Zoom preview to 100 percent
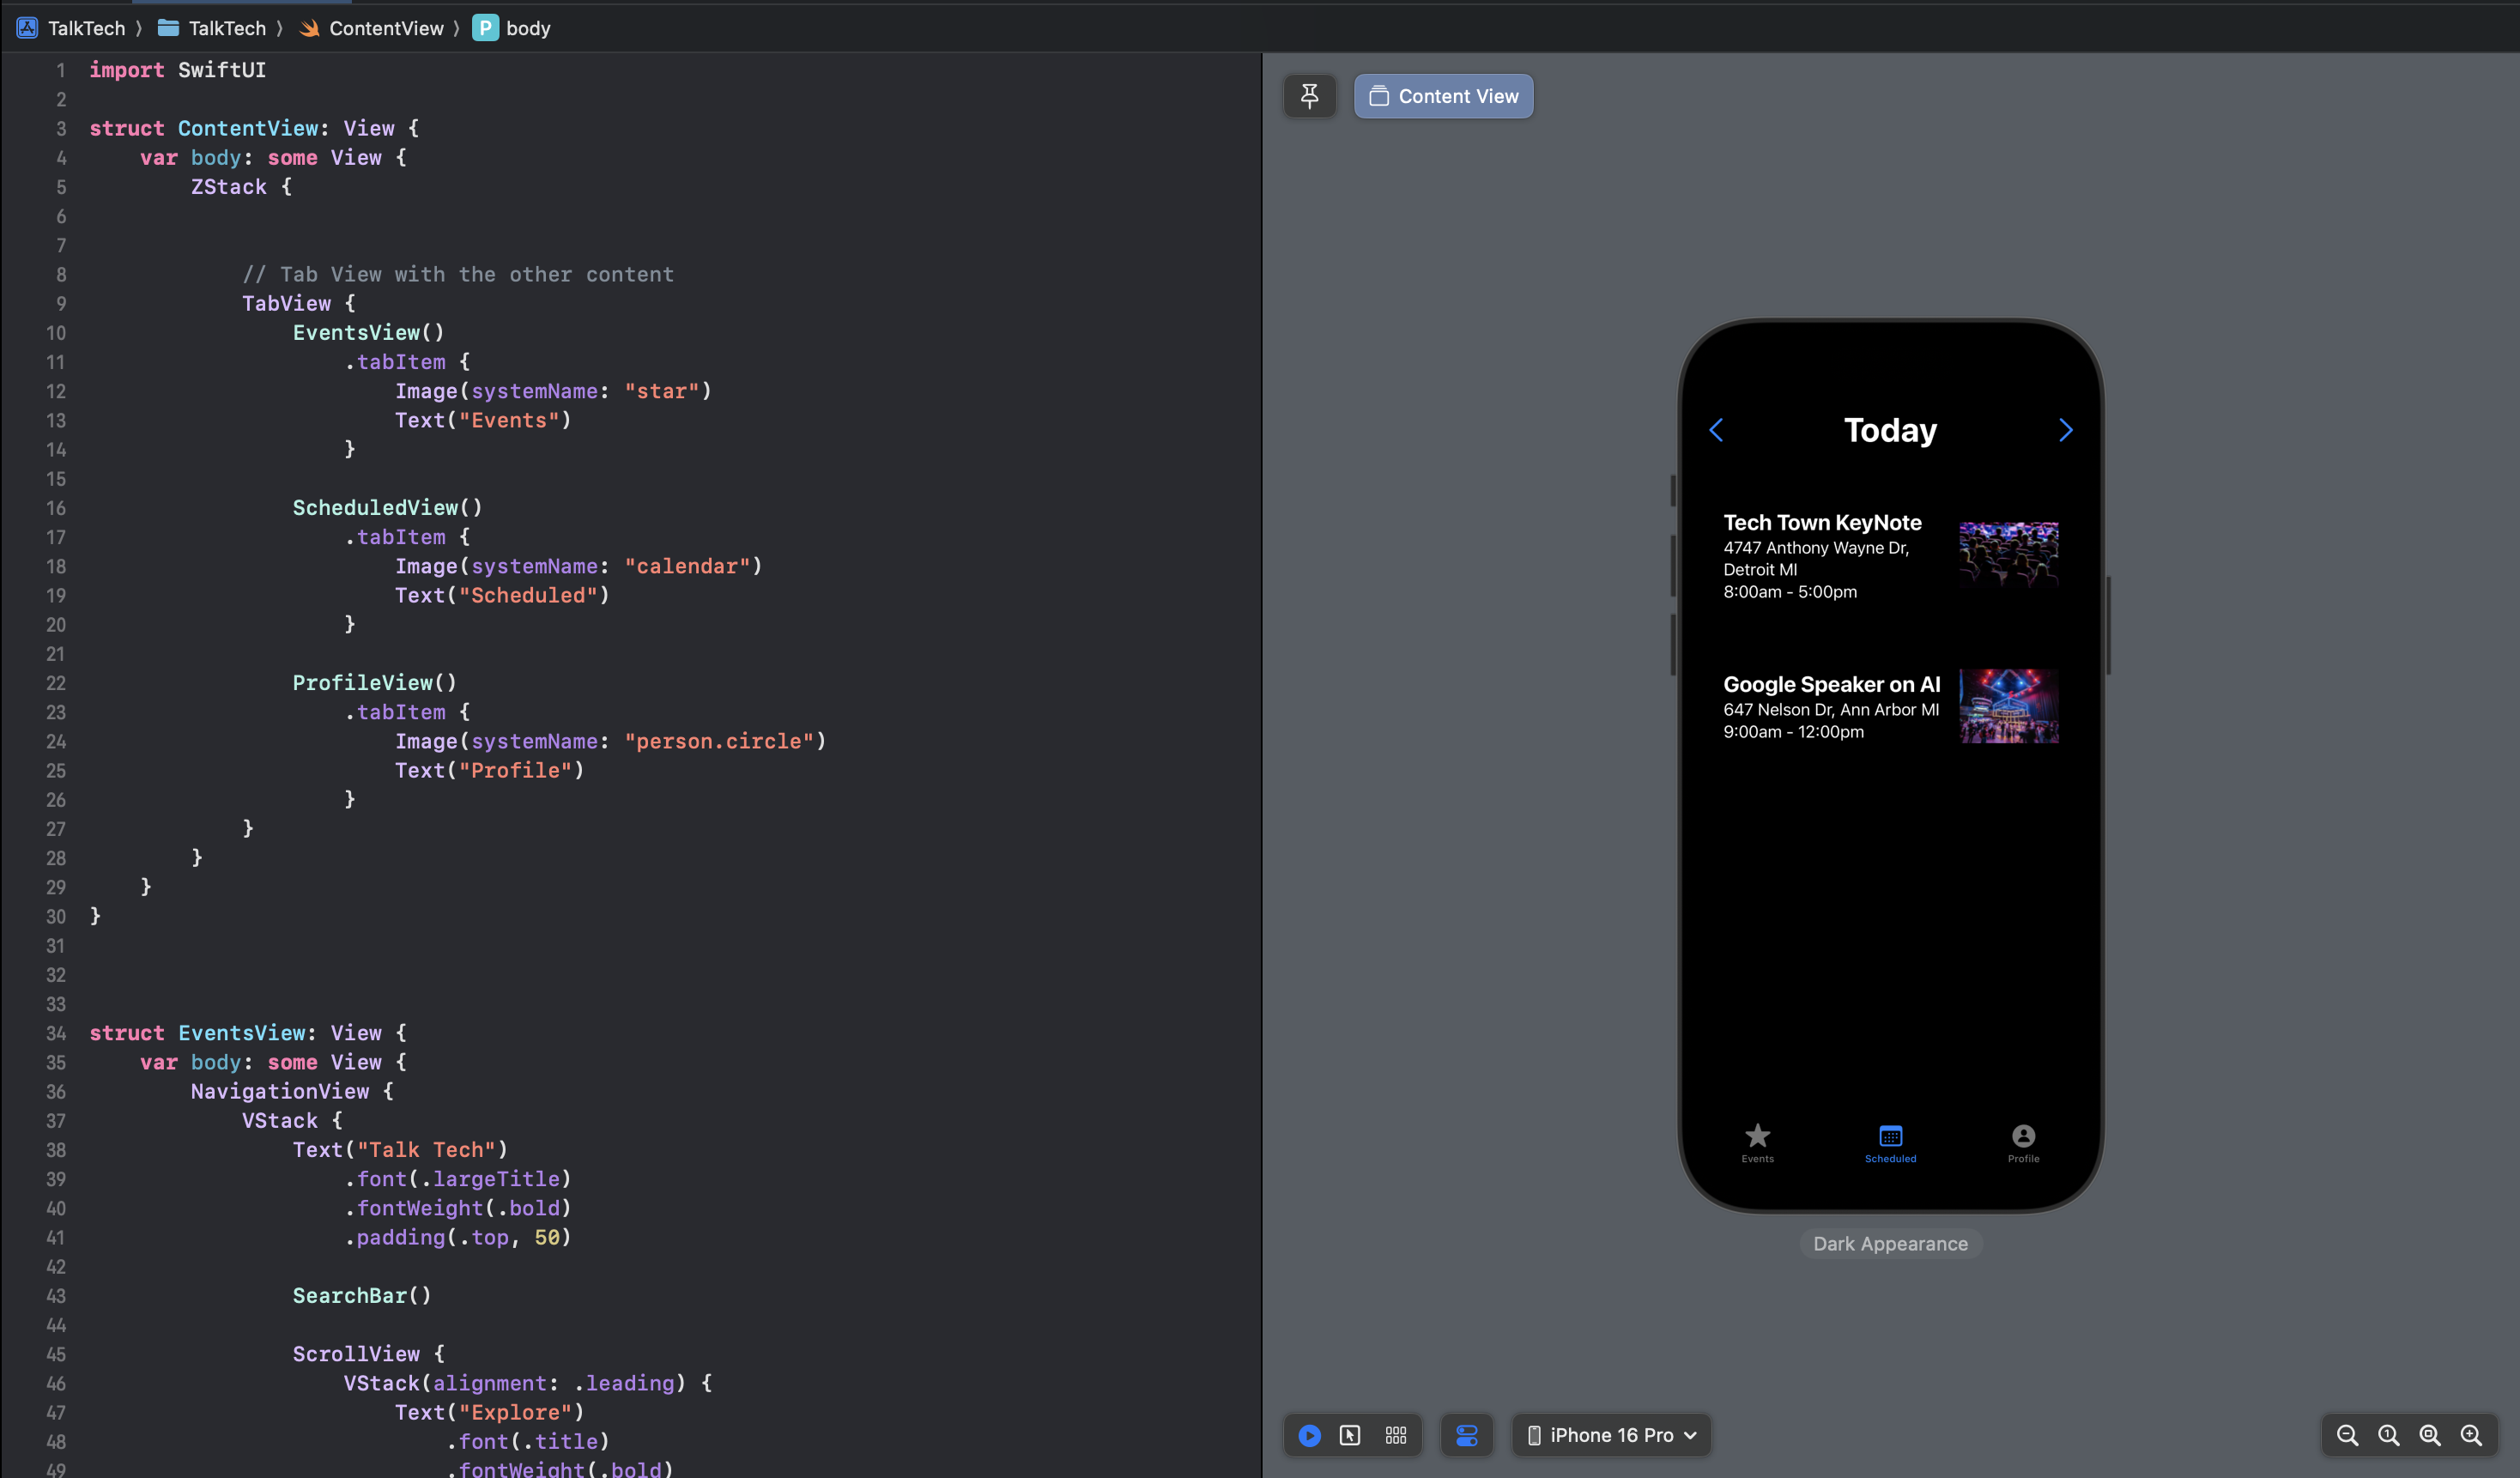Screen dimensions: 2520x1478 2388,1435
